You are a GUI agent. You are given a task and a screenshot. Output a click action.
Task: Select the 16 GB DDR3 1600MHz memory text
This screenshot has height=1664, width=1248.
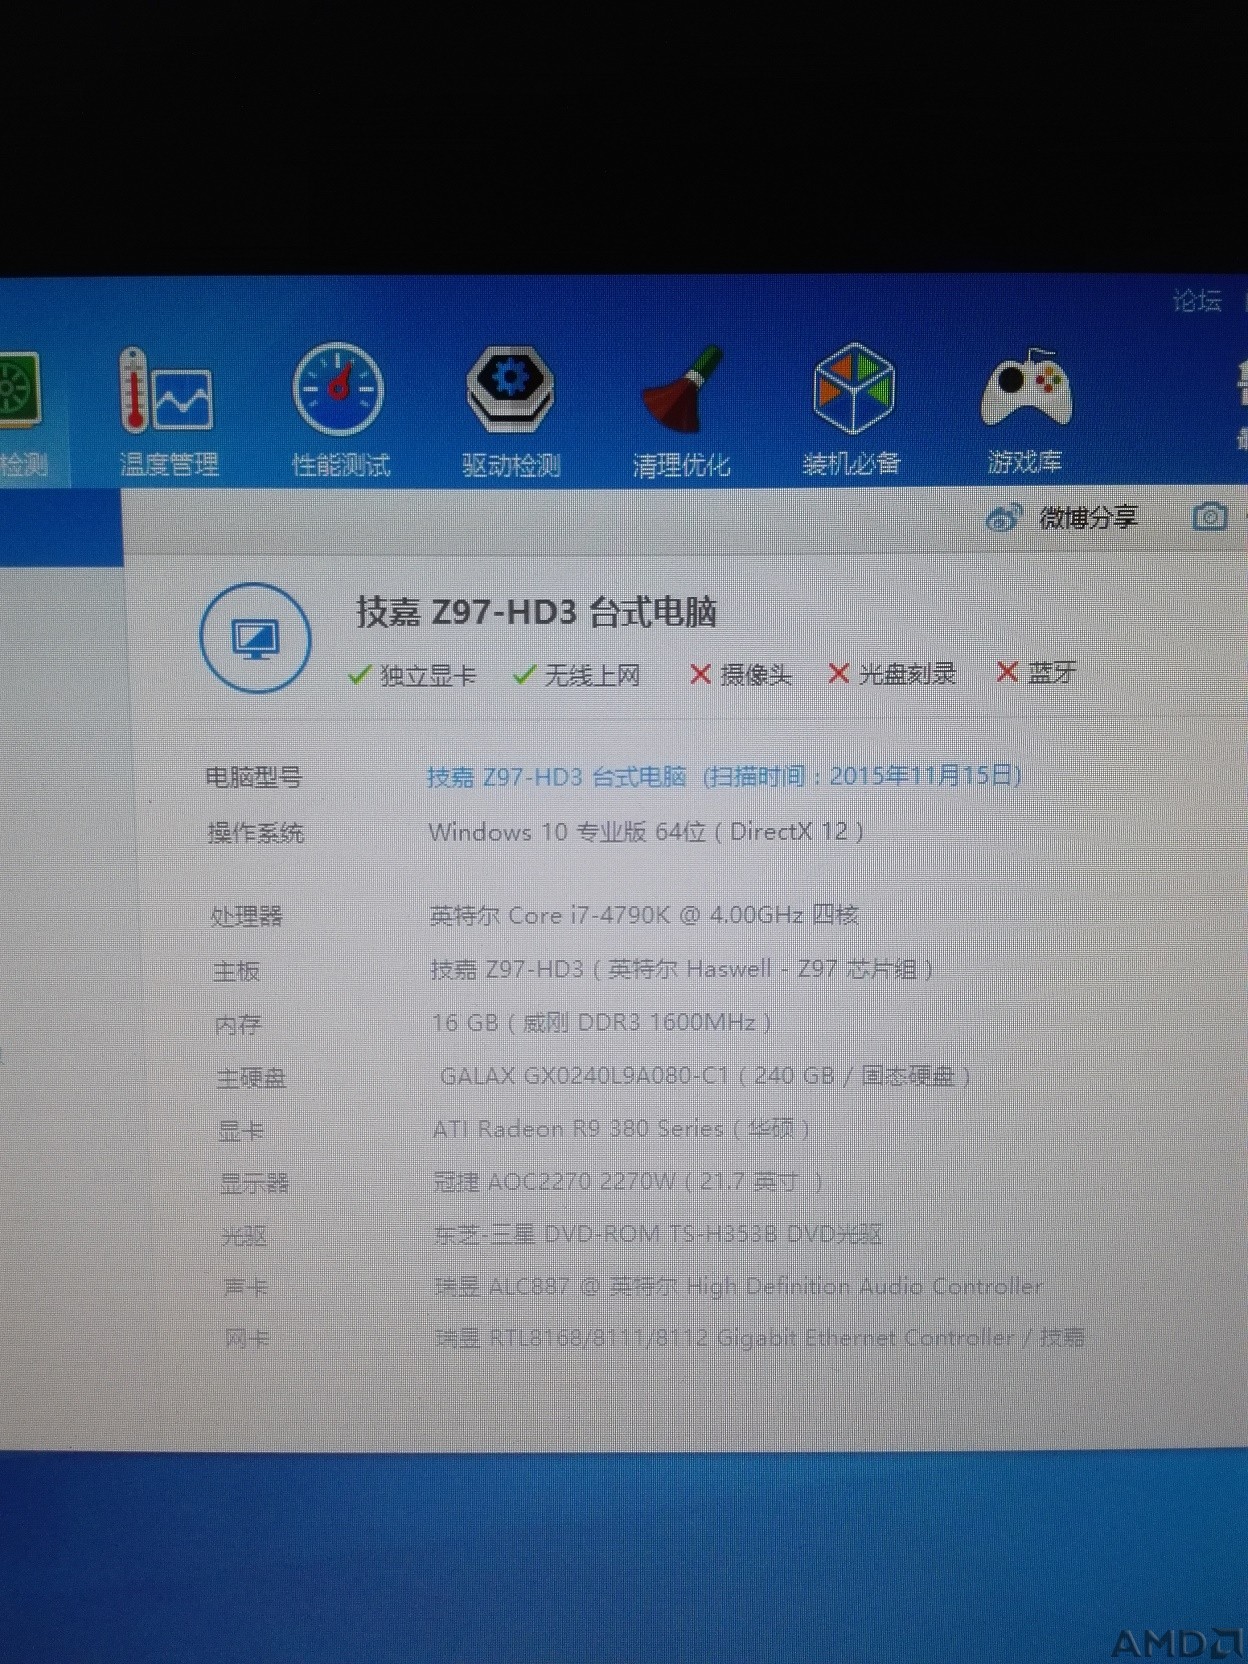point(601,1022)
